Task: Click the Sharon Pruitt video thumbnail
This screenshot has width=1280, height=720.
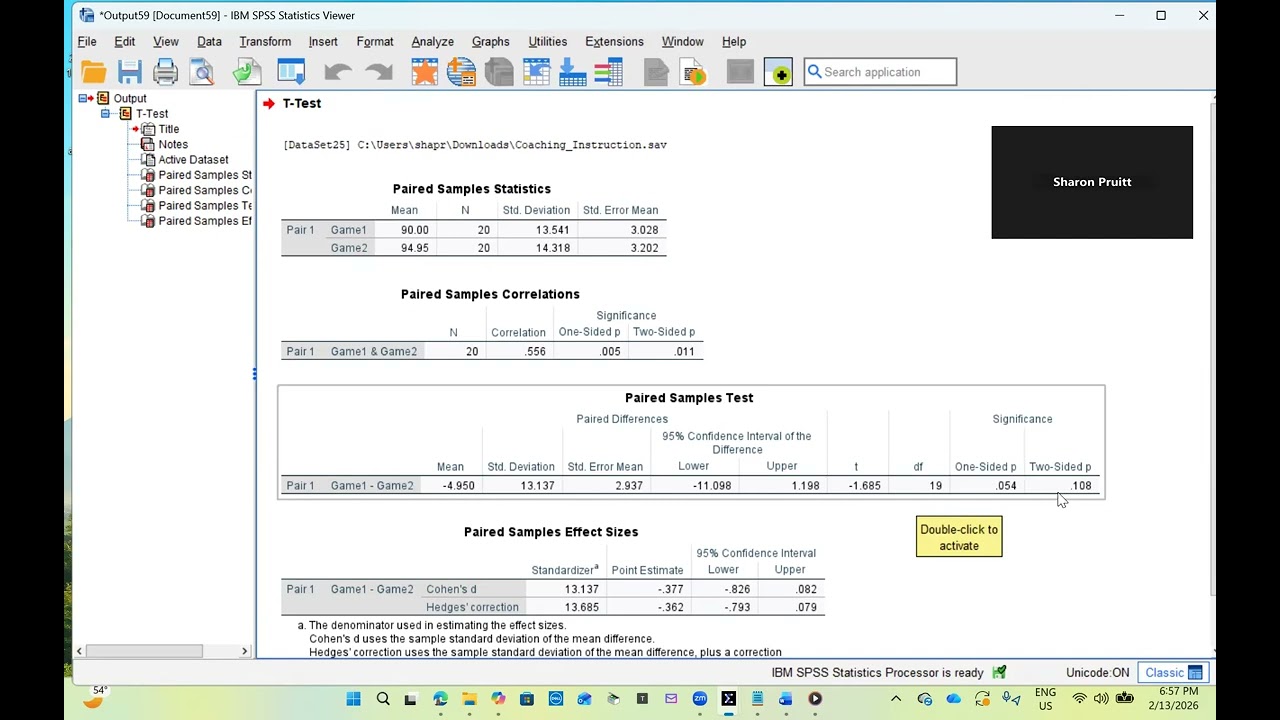Action: pyautogui.click(x=1092, y=182)
